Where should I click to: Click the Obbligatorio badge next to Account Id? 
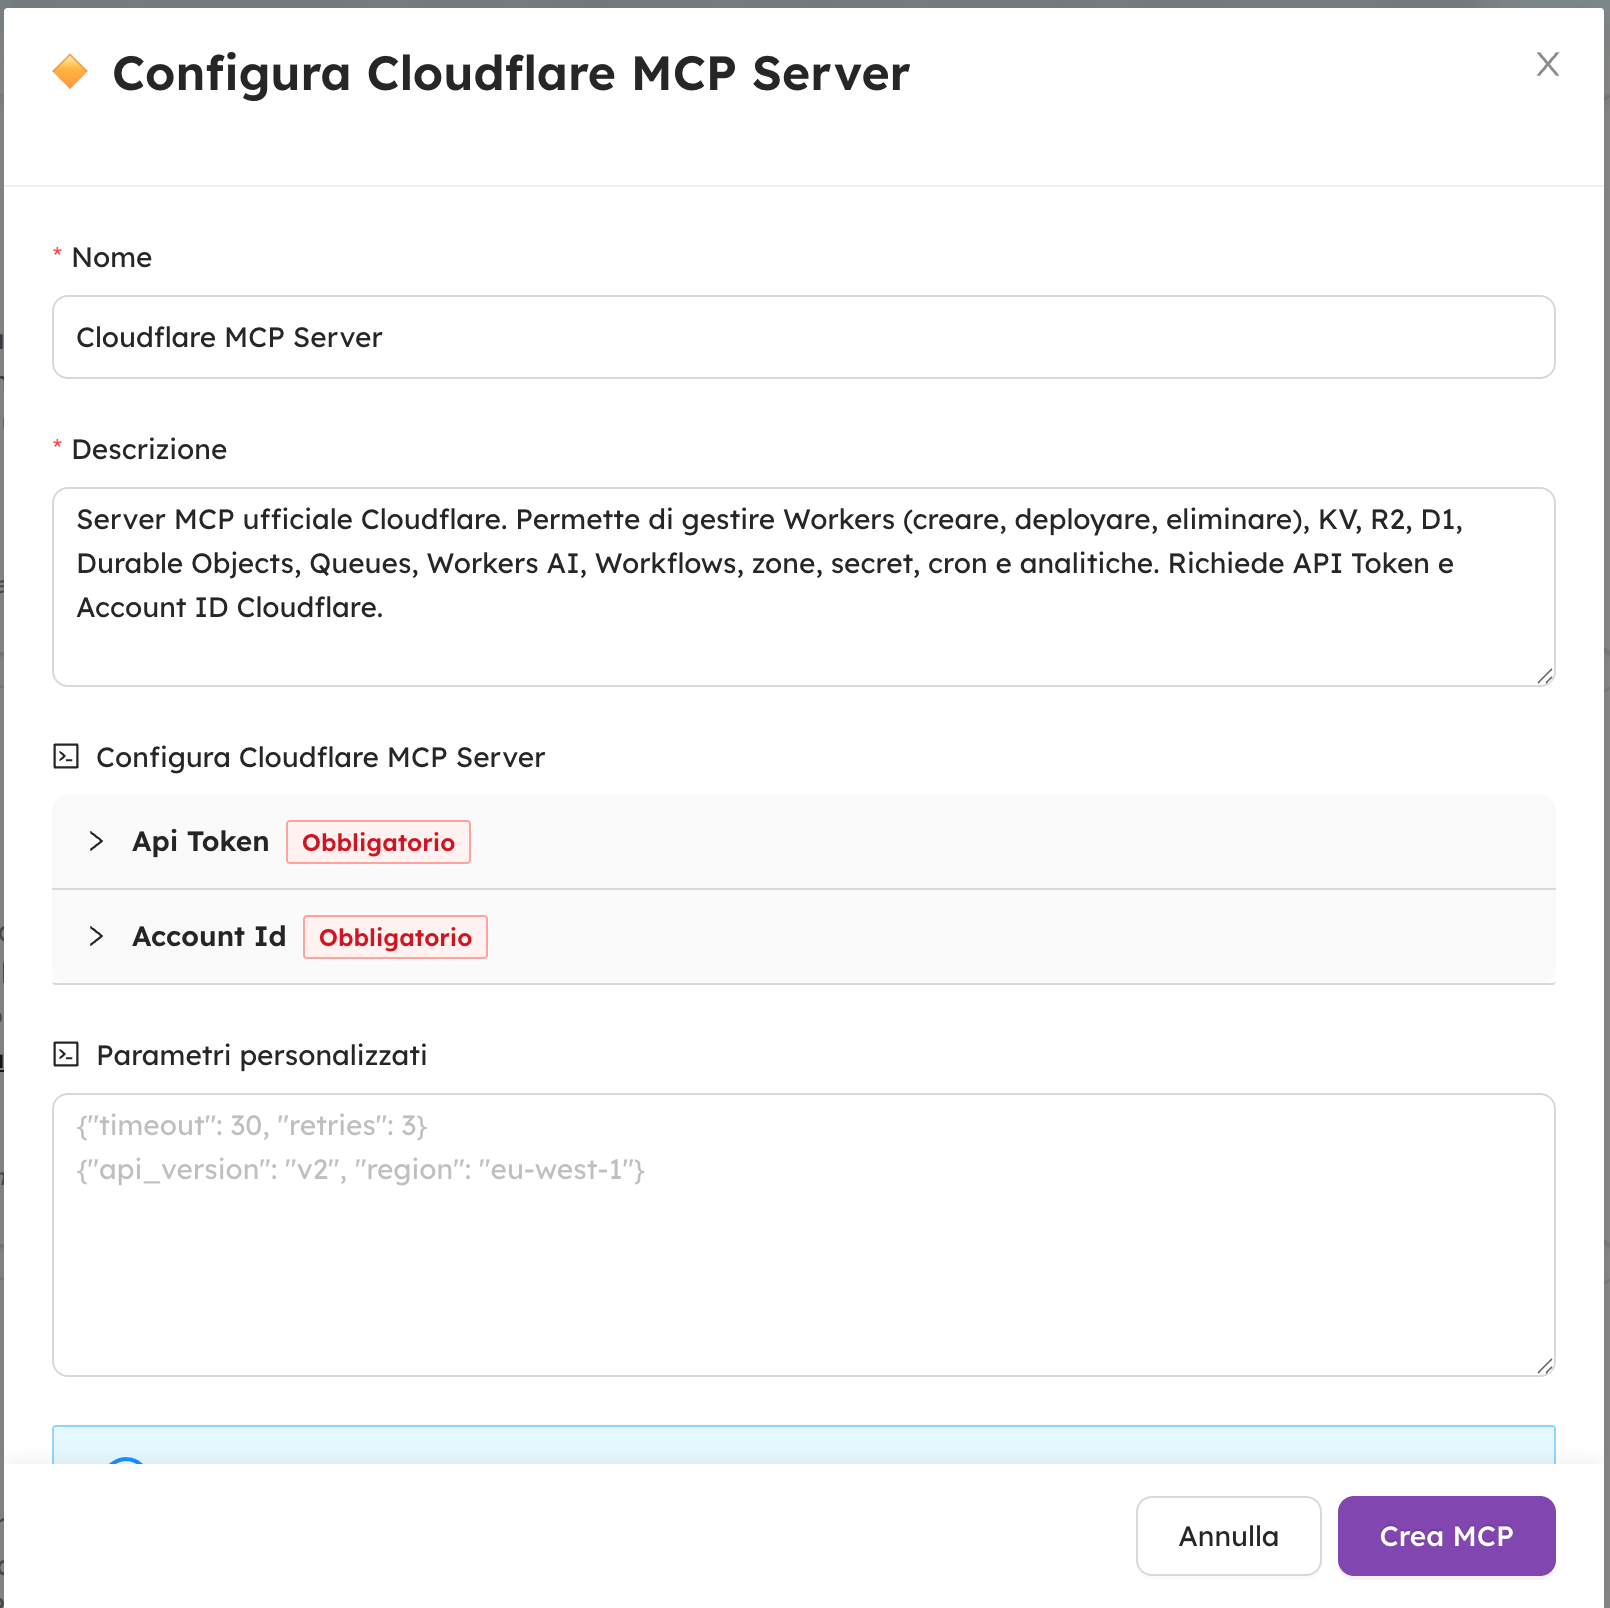point(395,937)
